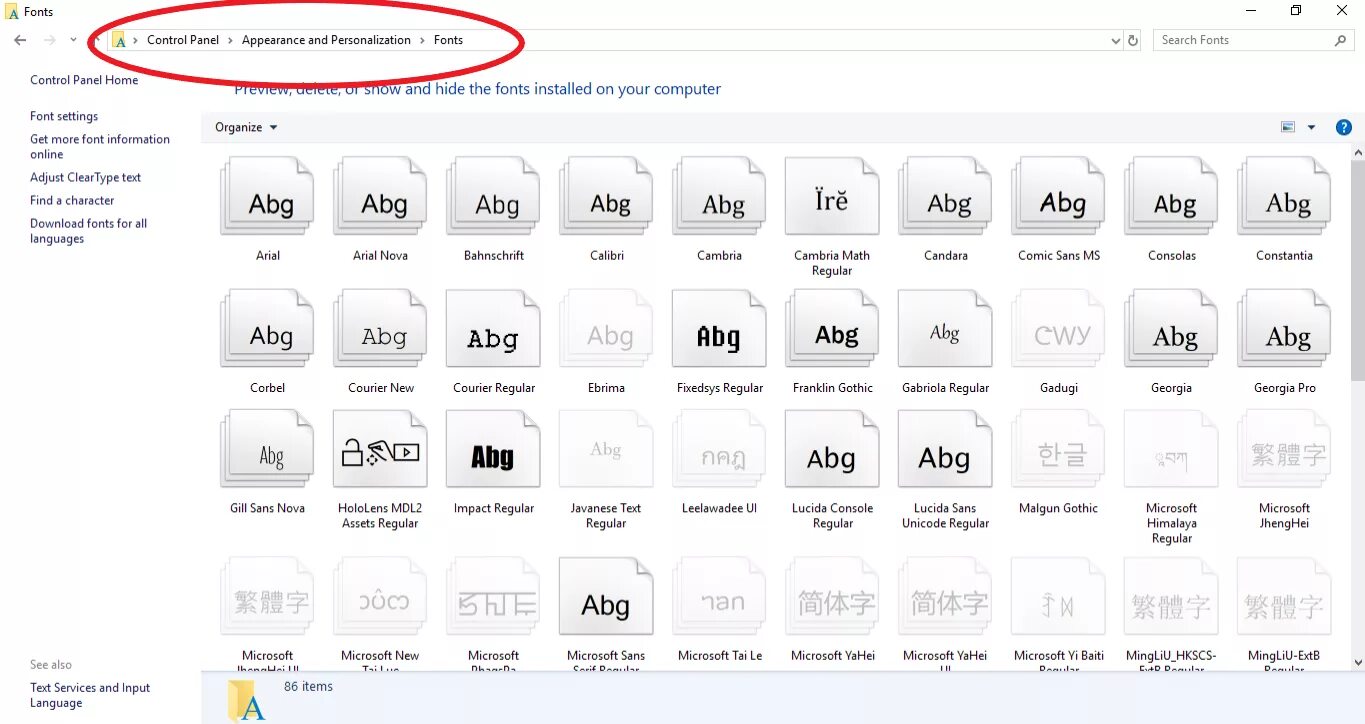
Task: Select the Cambria Math Regular font icon
Action: pos(832,196)
